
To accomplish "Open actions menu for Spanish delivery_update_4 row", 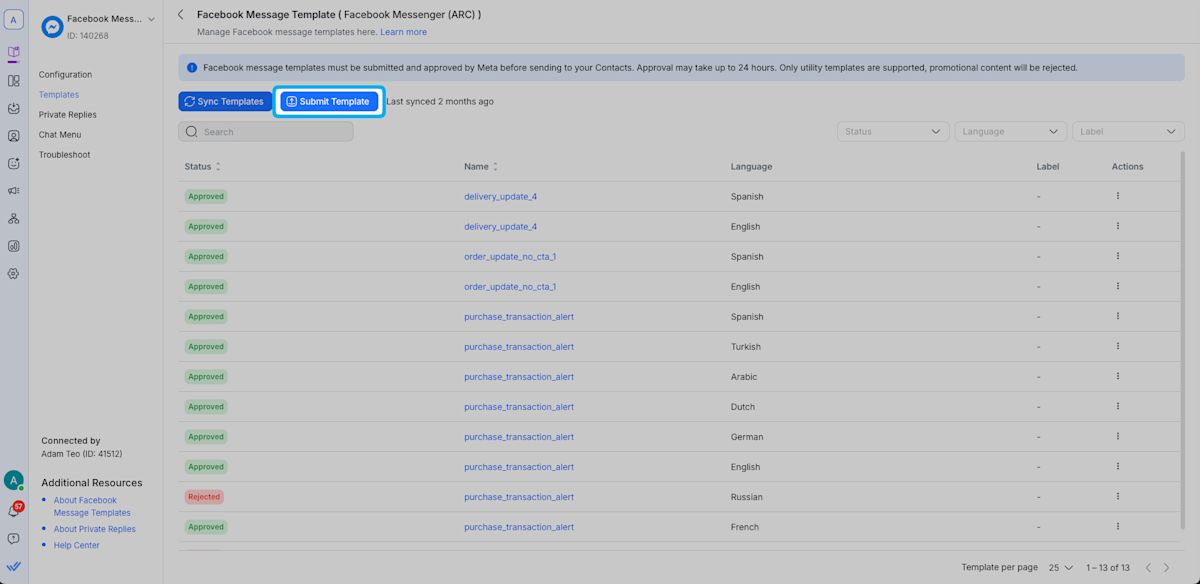I will tap(1117, 196).
